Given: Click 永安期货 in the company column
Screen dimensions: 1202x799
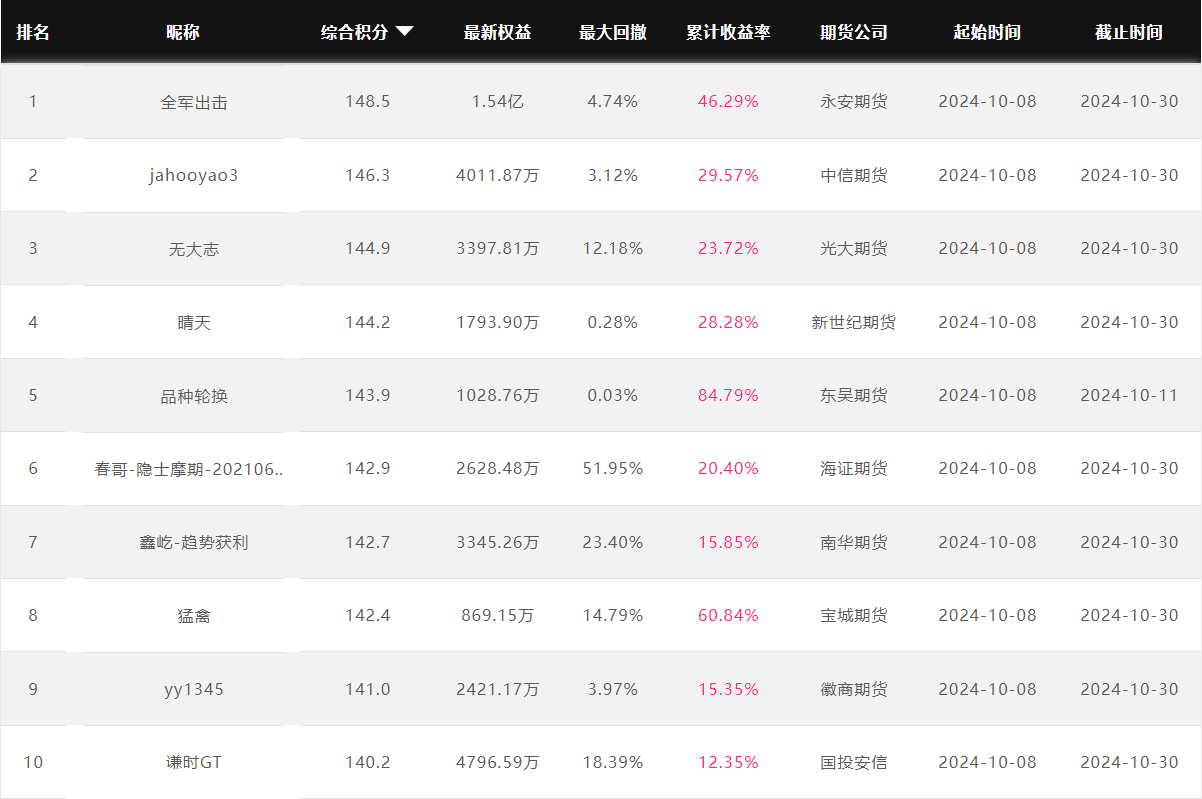Looking at the screenshot, I should click(x=853, y=102).
